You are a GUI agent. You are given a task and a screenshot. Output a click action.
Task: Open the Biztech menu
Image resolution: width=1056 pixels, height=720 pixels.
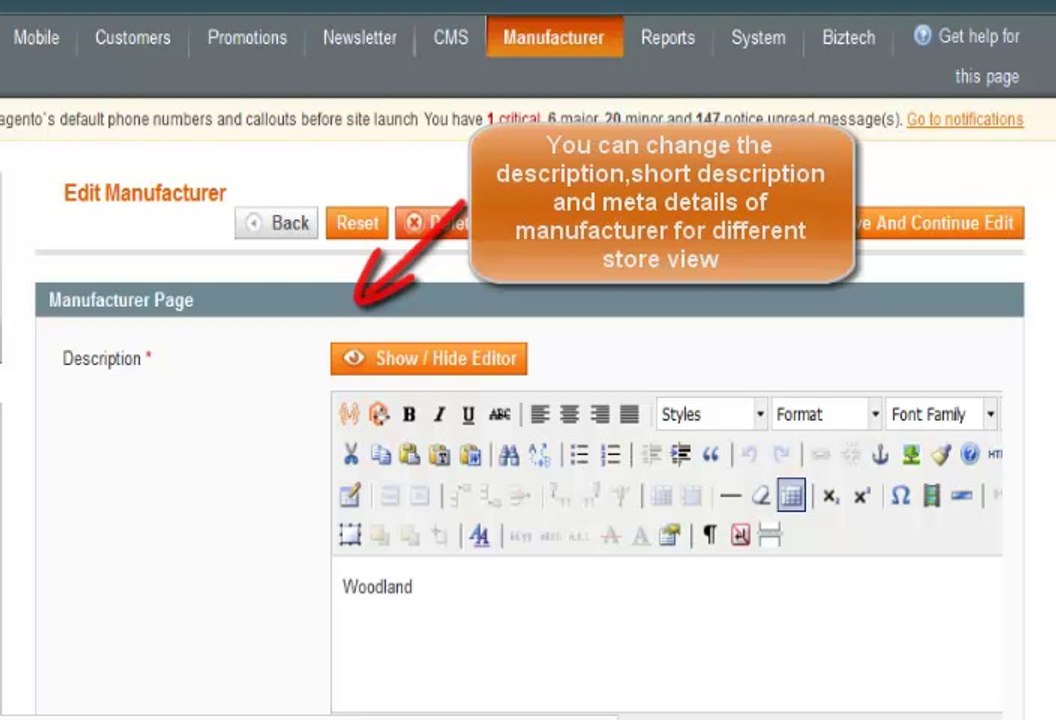tap(849, 38)
